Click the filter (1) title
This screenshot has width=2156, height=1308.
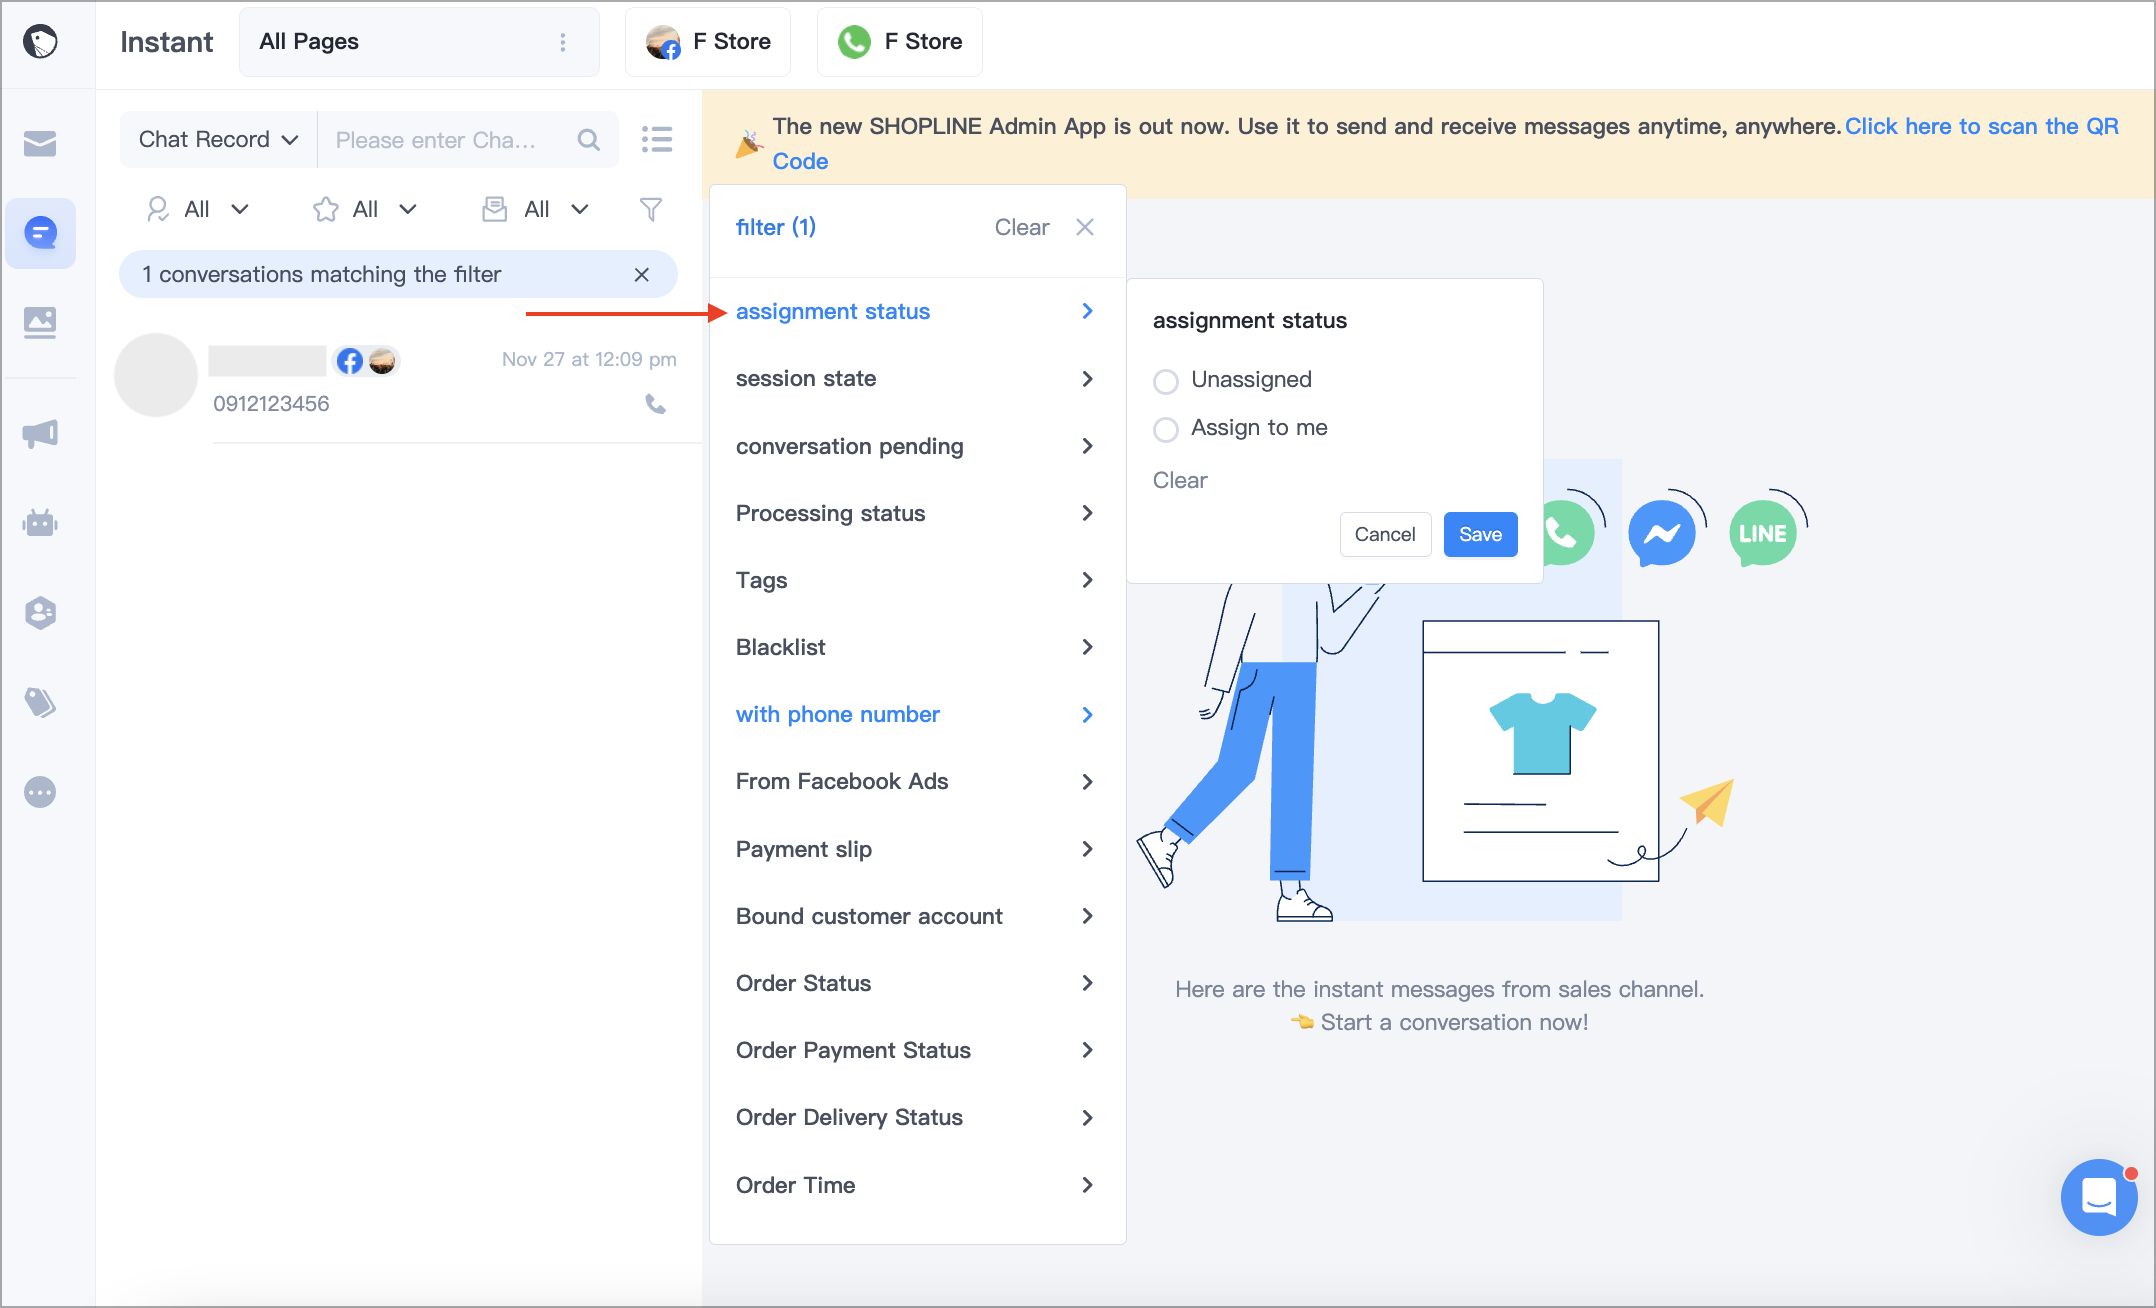(x=776, y=227)
